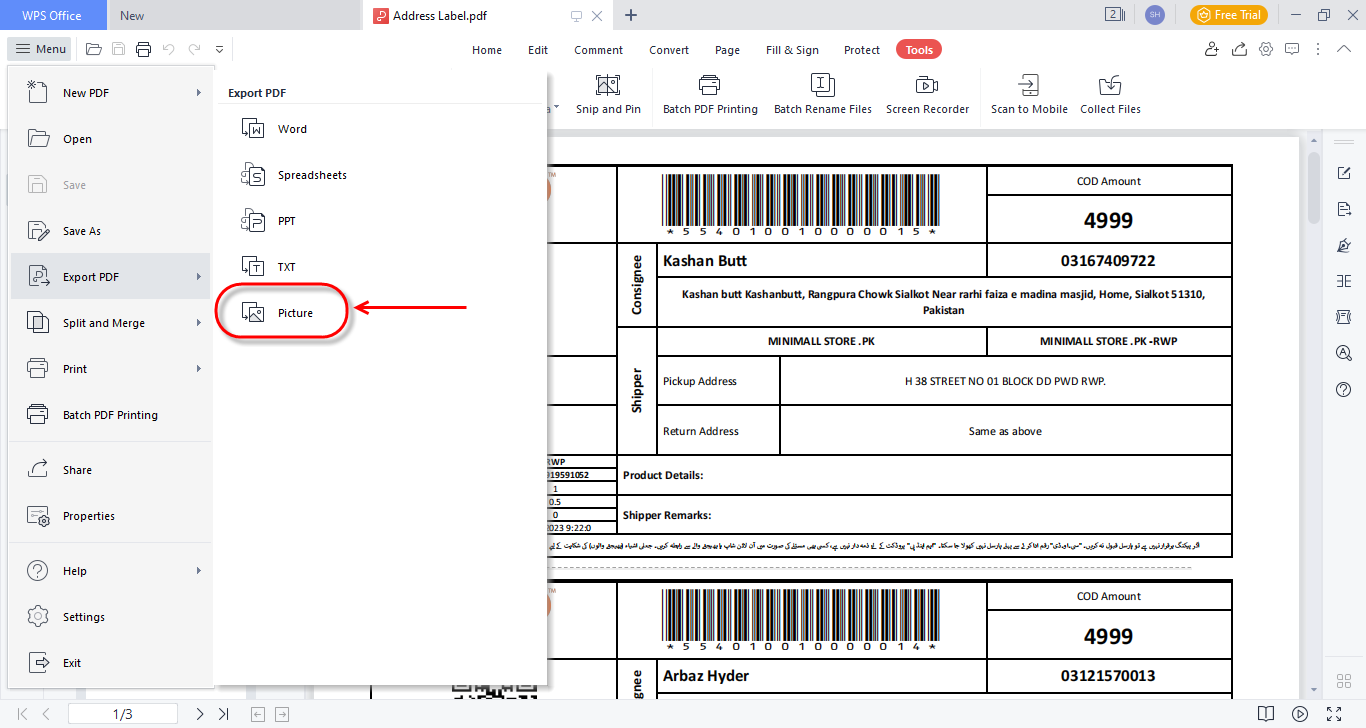Switch to the Fill & Sign tab
The height and width of the screenshot is (728, 1366).
pos(792,49)
